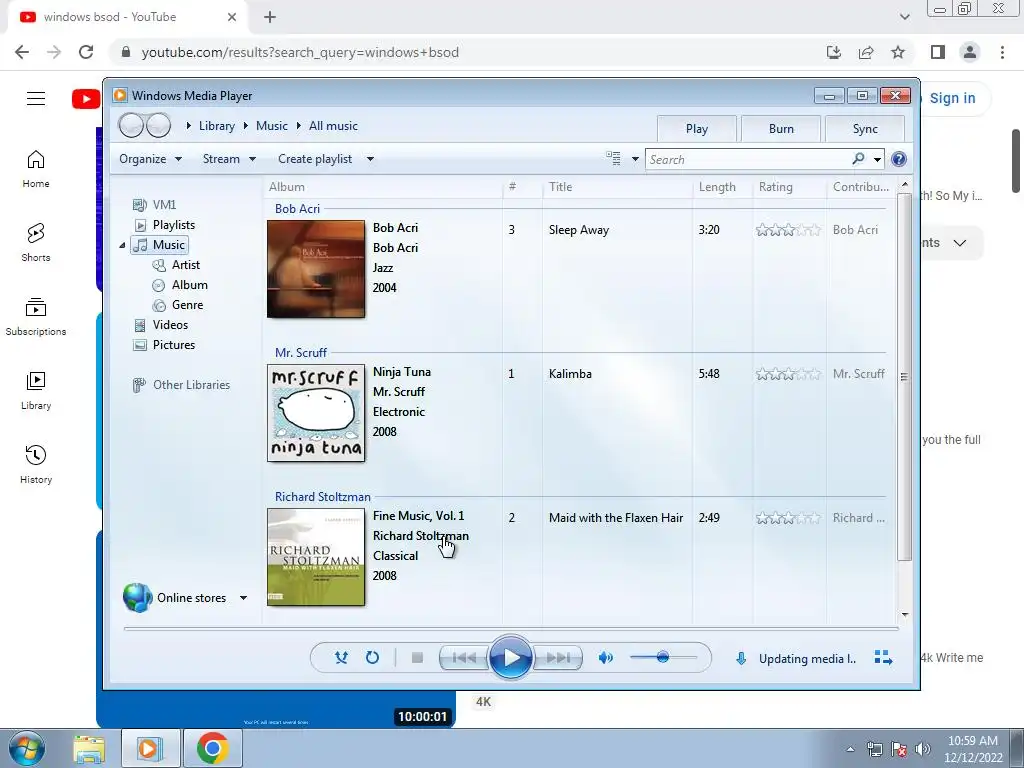Viewport: 1024px width, 768px height.
Task: Click Create playlist
Action: point(315,159)
